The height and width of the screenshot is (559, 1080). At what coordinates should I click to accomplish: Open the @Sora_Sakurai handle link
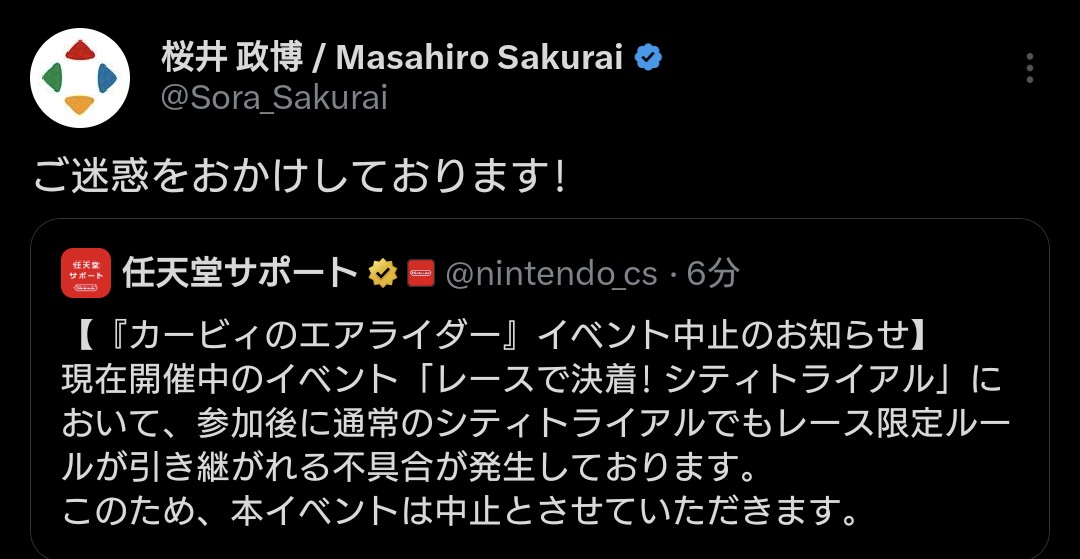coord(274,98)
